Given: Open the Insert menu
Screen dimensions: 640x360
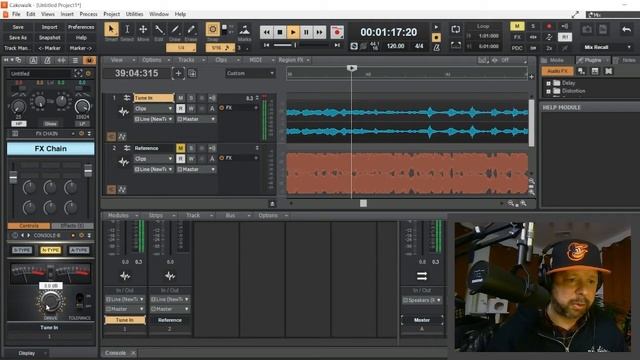Looking at the screenshot, I should [67, 14].
